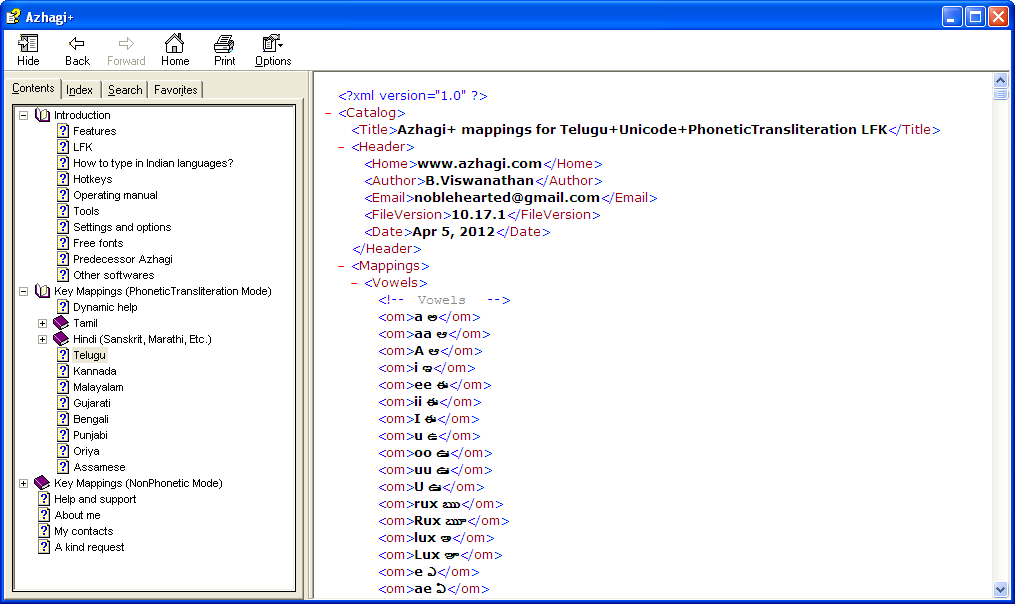Switch to the Contents tab
The height and width of the screenshot is (604, 1015).
point(34,89)
